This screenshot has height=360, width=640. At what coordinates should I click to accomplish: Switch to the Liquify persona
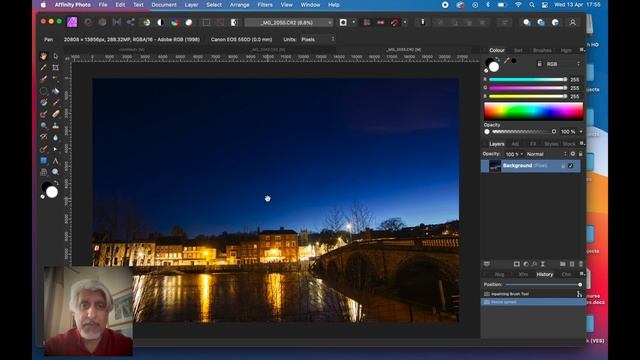coord(88,22)
